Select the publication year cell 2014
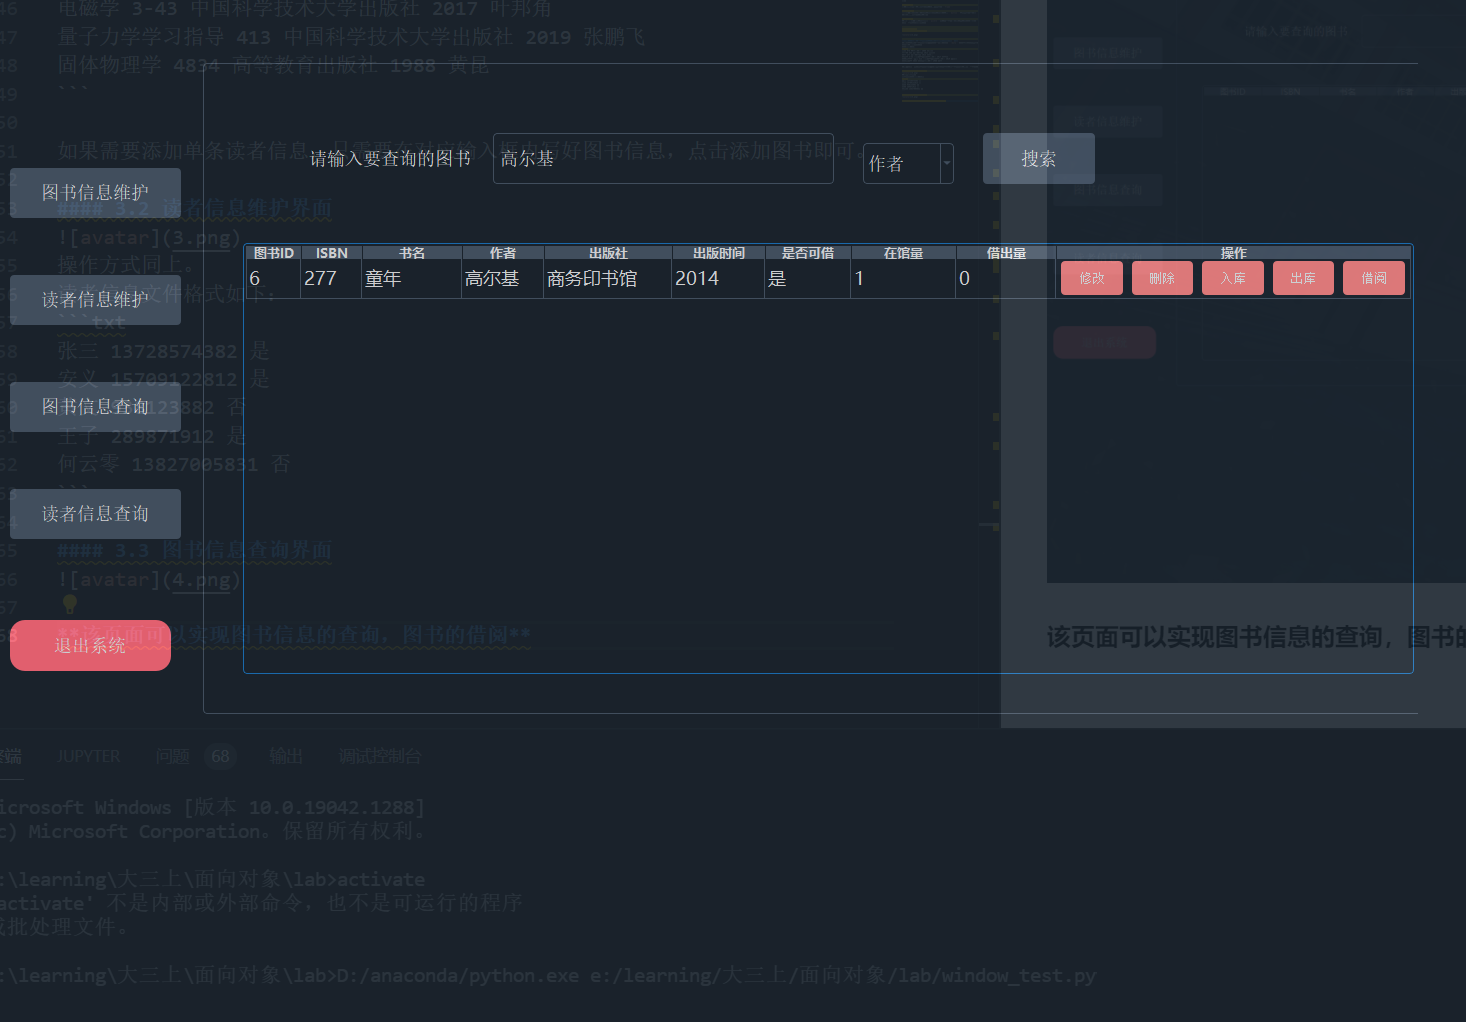Image resolution: width=1466 pixels, height=1022 pixels. click(x=719, y=279)
